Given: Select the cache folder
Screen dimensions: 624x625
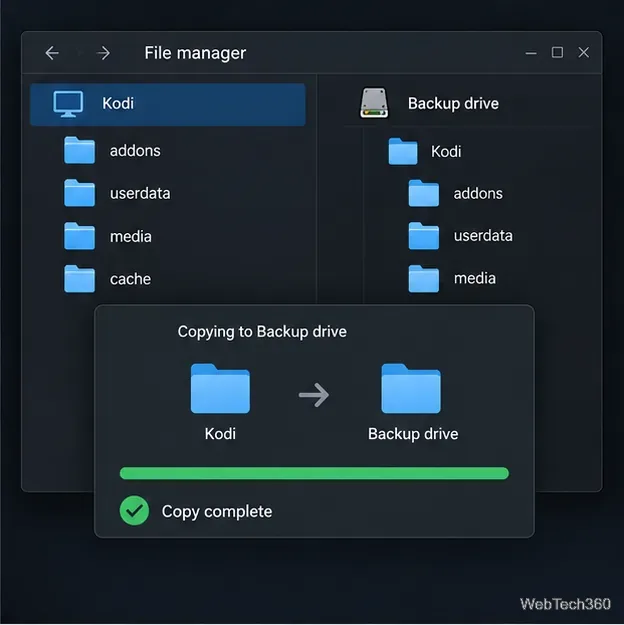Looking at the screenshot, I should 108,279.
